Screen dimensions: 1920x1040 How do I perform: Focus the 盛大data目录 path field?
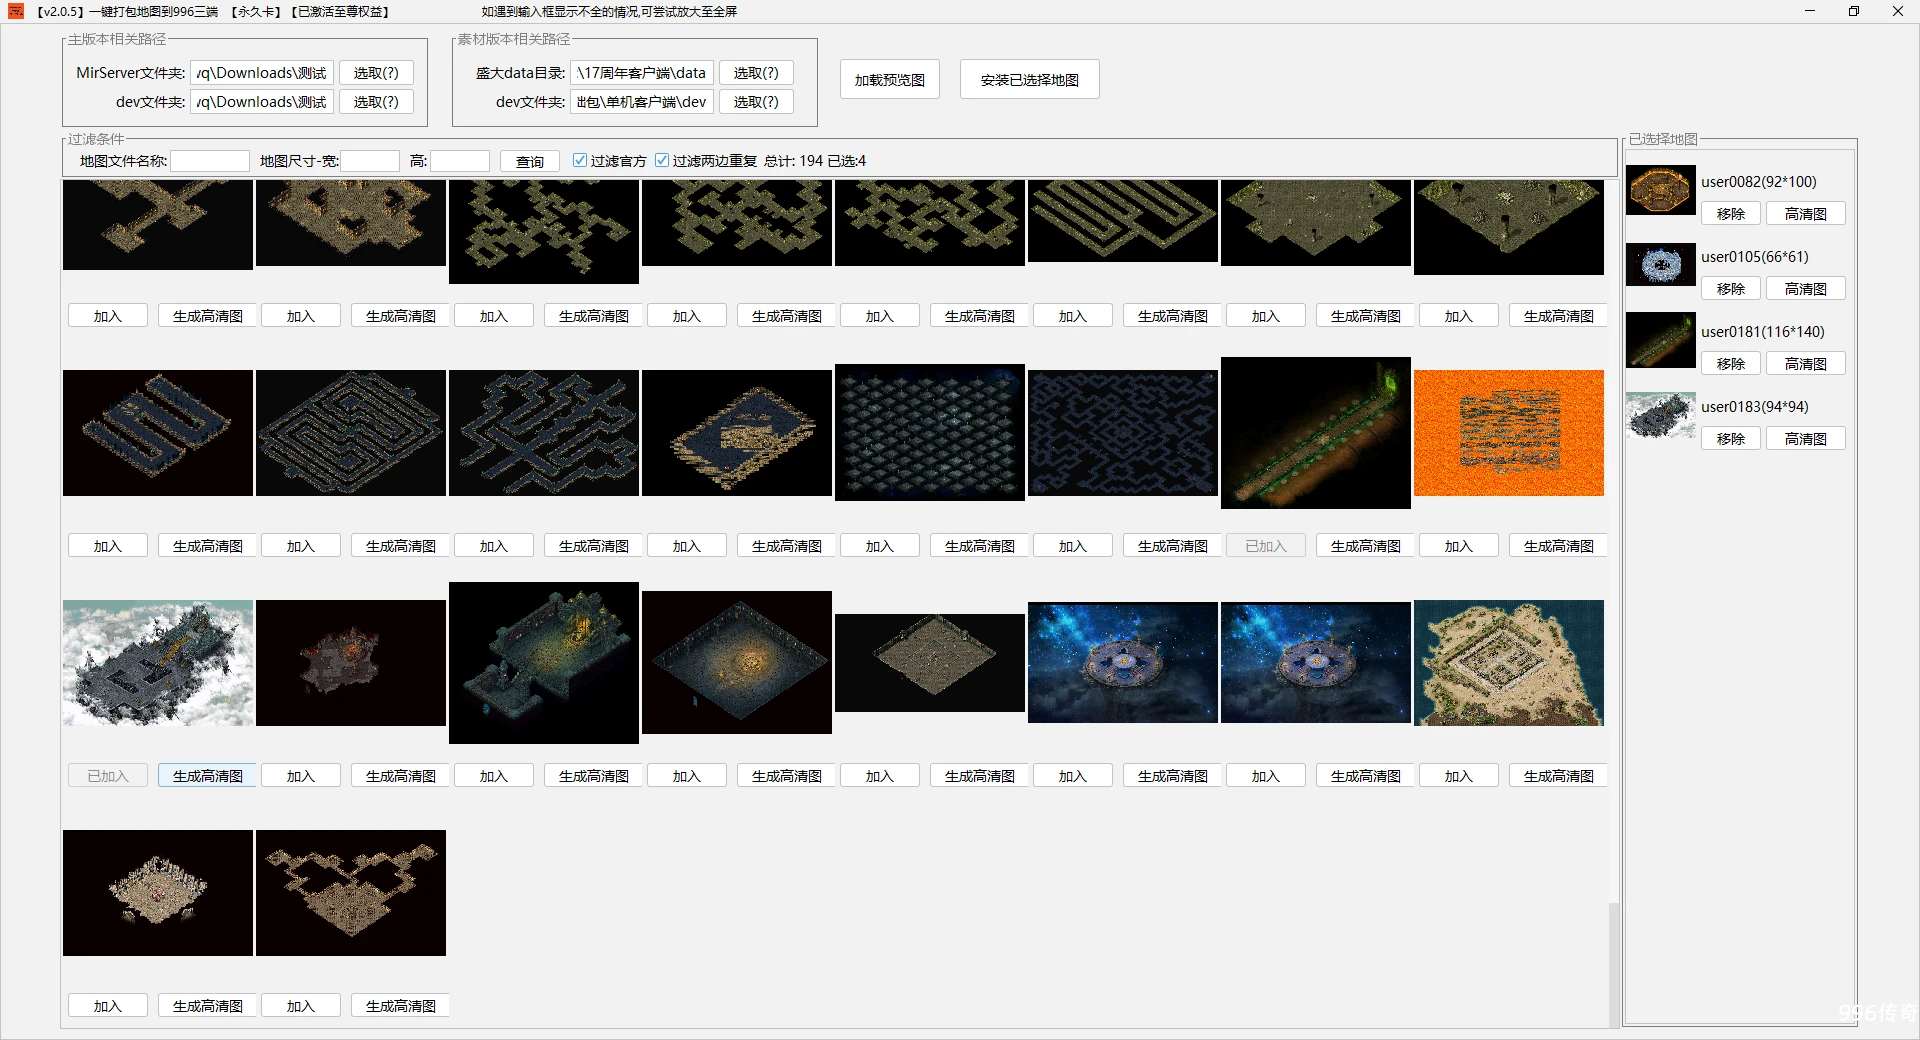[x=642, y=73]
